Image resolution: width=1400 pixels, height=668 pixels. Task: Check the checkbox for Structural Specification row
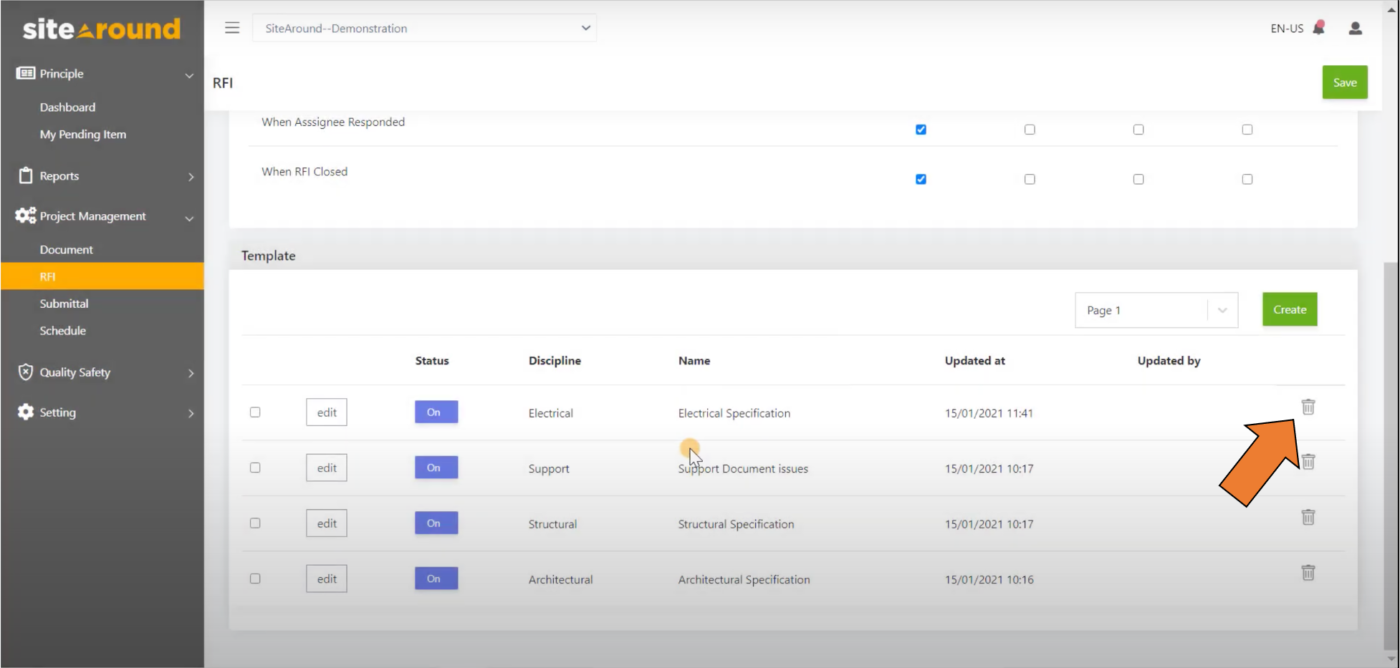click(255, 523)
